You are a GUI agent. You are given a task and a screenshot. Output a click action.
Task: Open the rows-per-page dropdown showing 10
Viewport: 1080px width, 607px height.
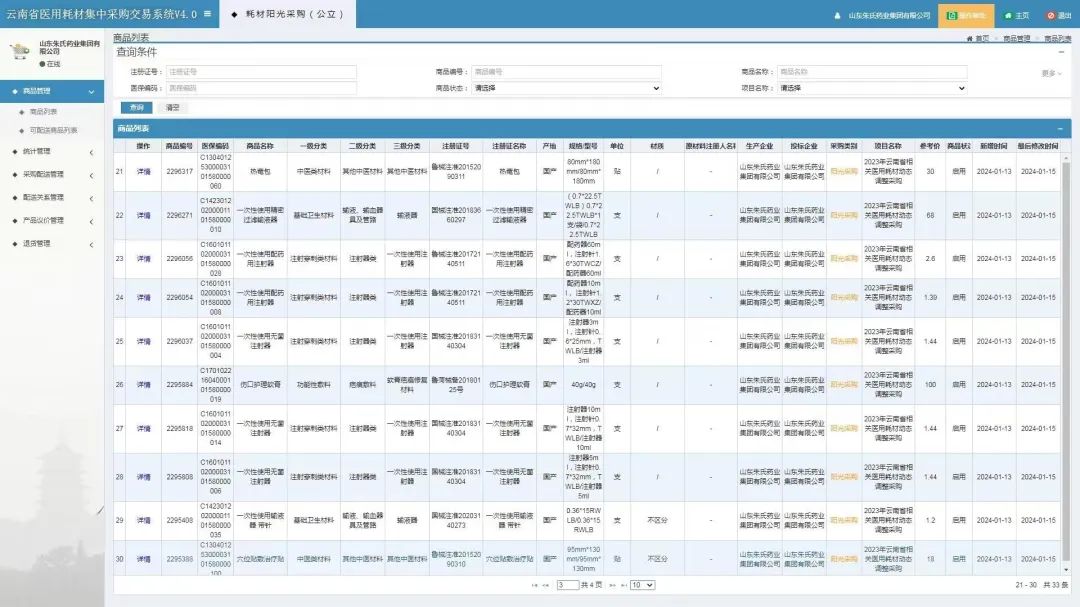pos(642,585)
